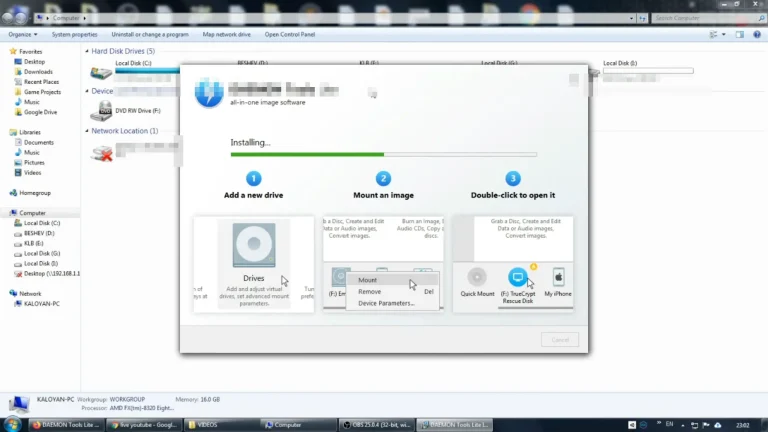Click the cloud icon in system tray
Viewport: 768px width, 432px height.
[x=718, y=425]
